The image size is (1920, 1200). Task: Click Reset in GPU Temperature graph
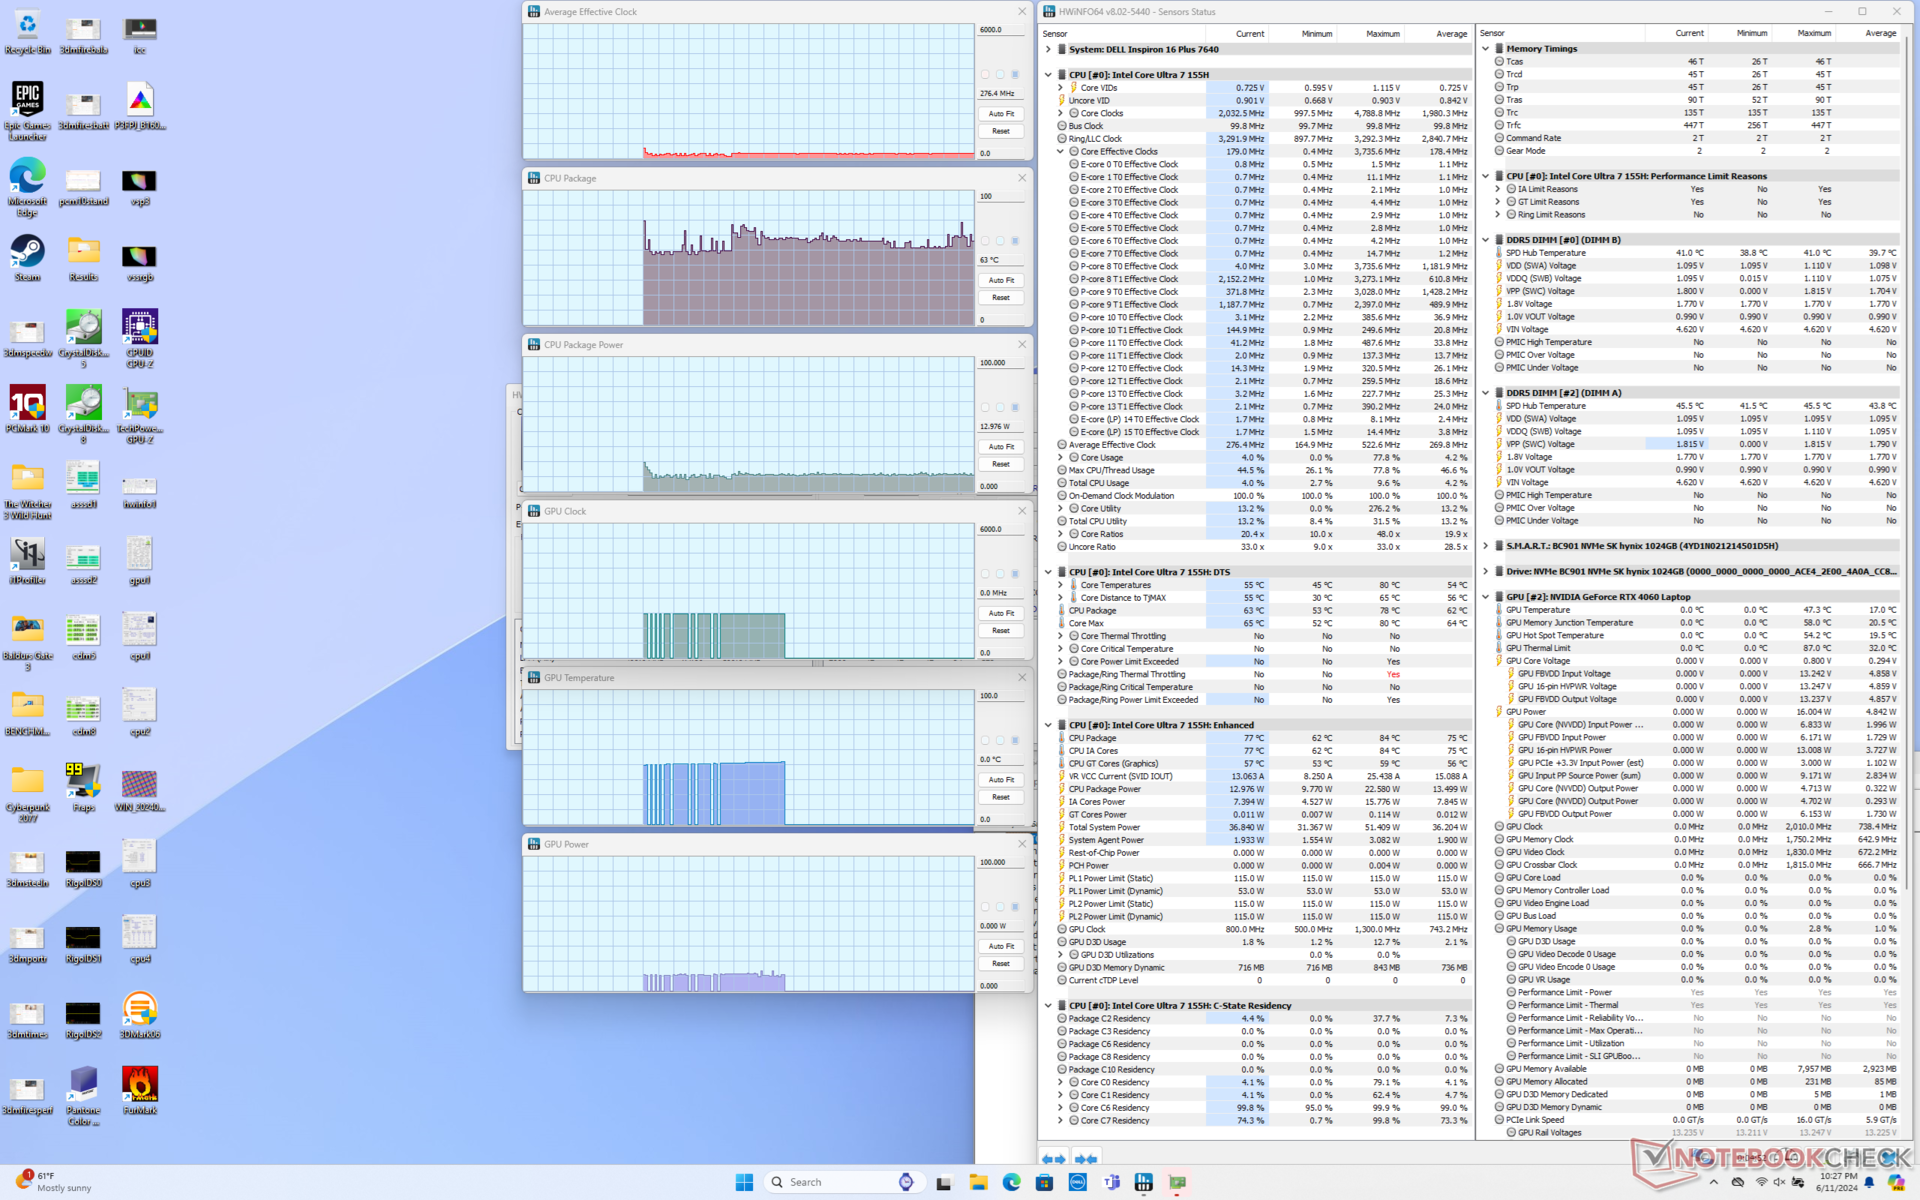1001,797
